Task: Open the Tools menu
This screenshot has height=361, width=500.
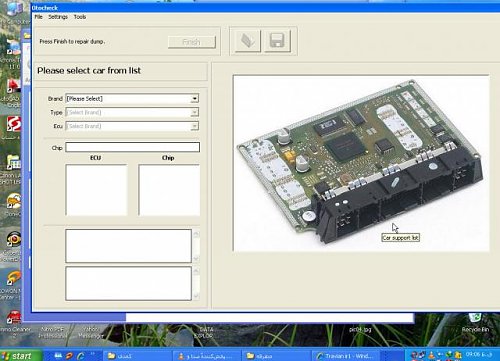Action: coord(80,17)
